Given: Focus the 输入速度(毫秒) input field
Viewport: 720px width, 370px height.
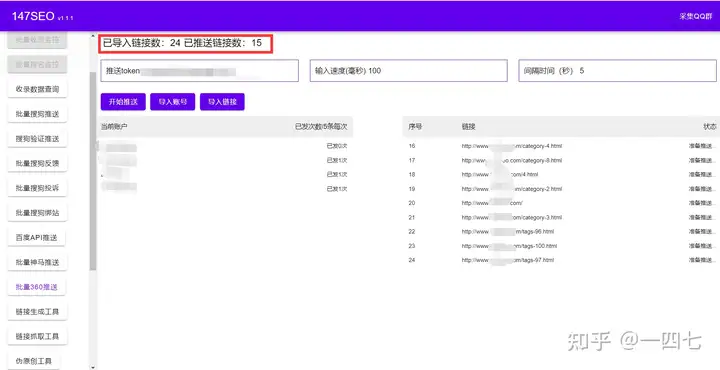Looking at the screenshot, I should click(409, 71).
